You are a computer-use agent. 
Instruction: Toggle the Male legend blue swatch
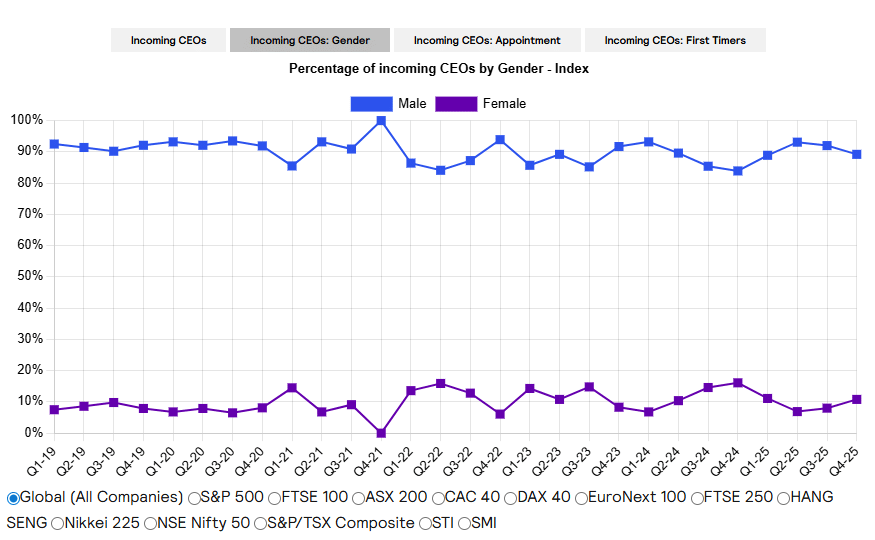coord(371,104)
